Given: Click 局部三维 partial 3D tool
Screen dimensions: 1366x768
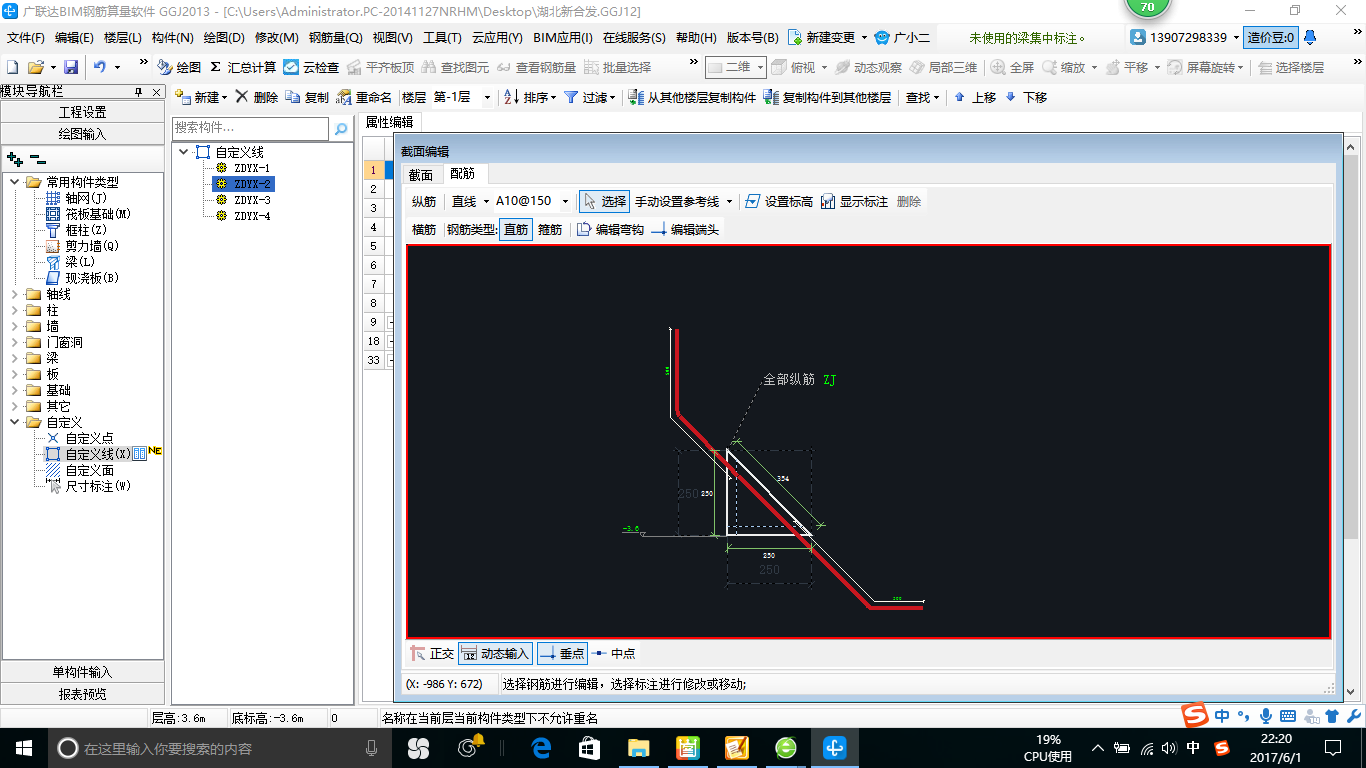Looking at the screenshot, I should click(943, 67).
